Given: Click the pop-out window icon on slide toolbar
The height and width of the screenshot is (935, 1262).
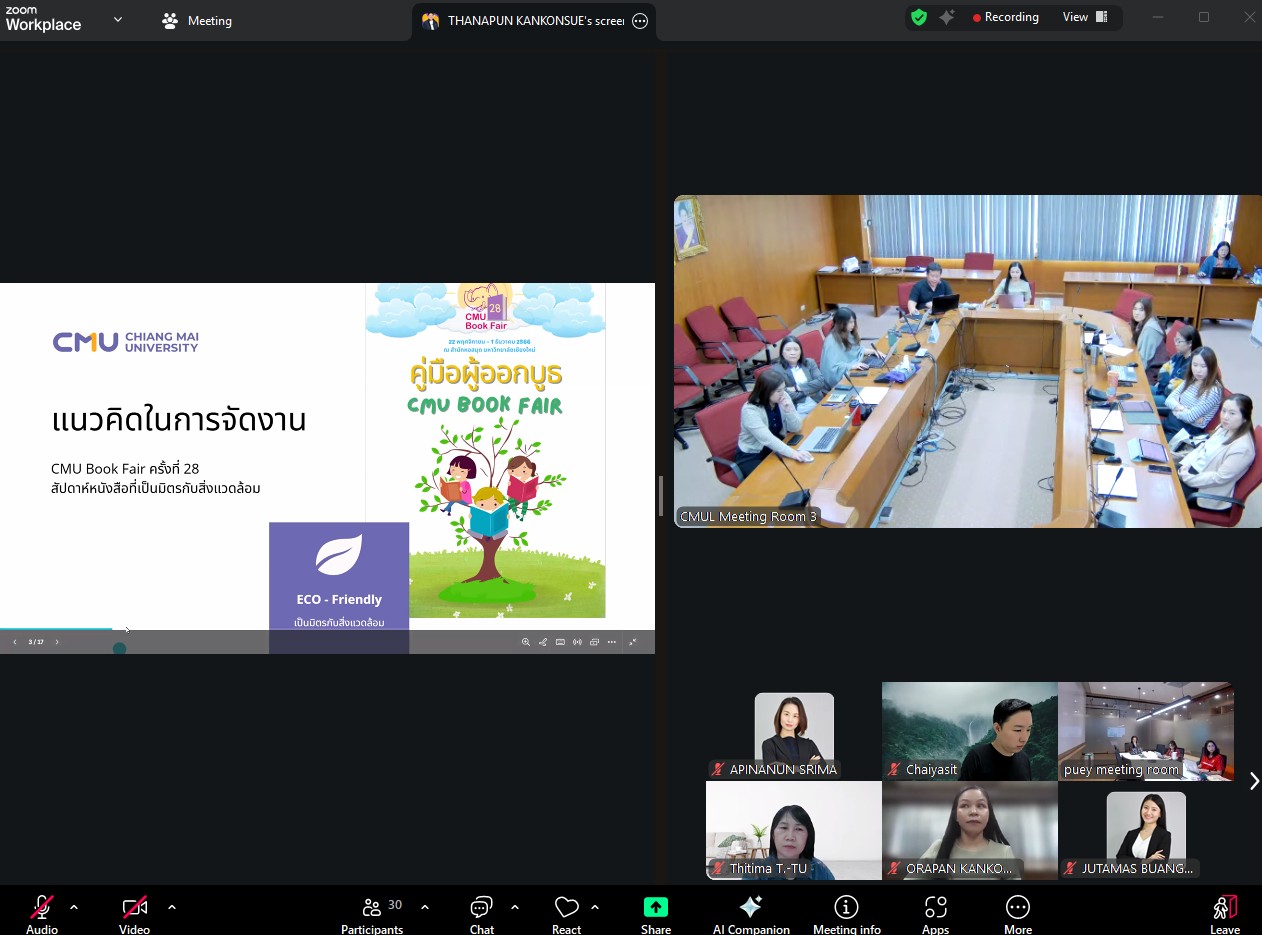Looking at the screenshot, I should 594,642.
